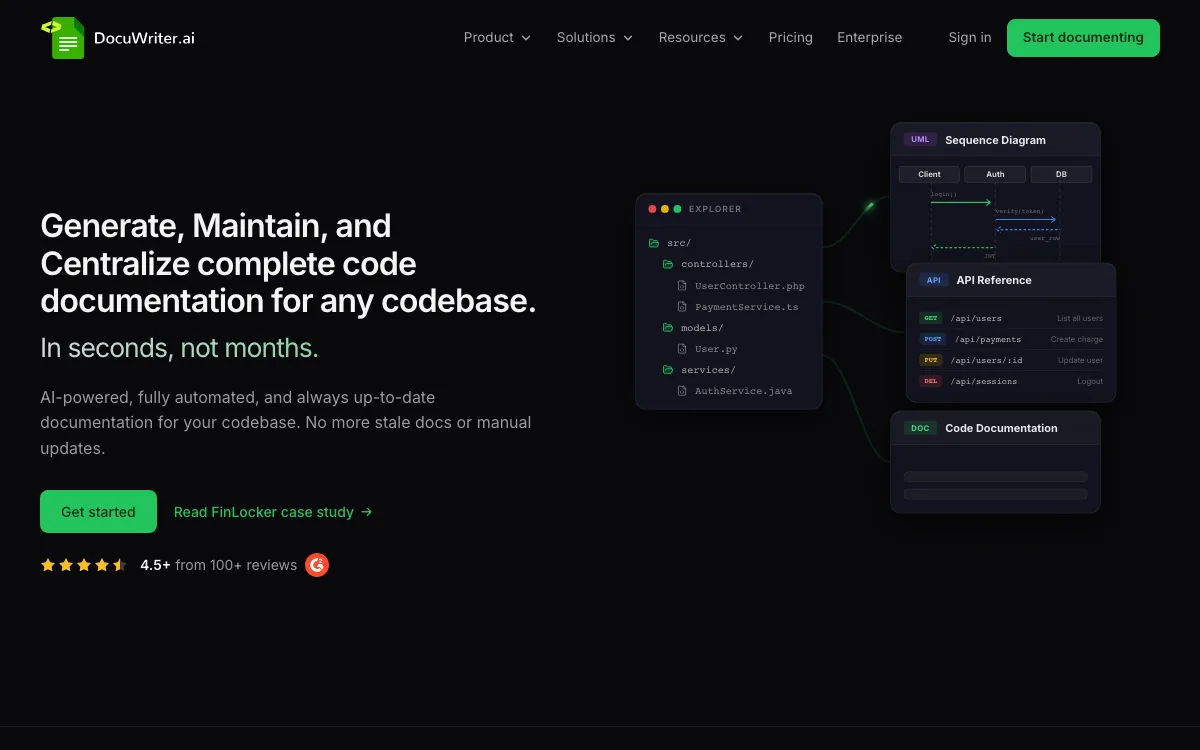Select the /api/sessions endpoint
The image size is (1200, 750).
(984, 381)
